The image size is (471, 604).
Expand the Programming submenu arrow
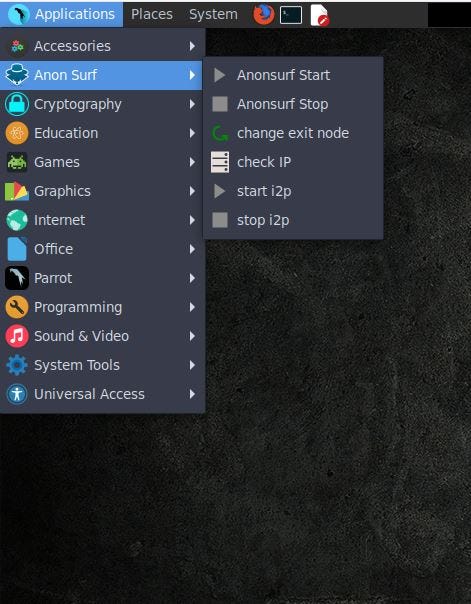point(192,307)
